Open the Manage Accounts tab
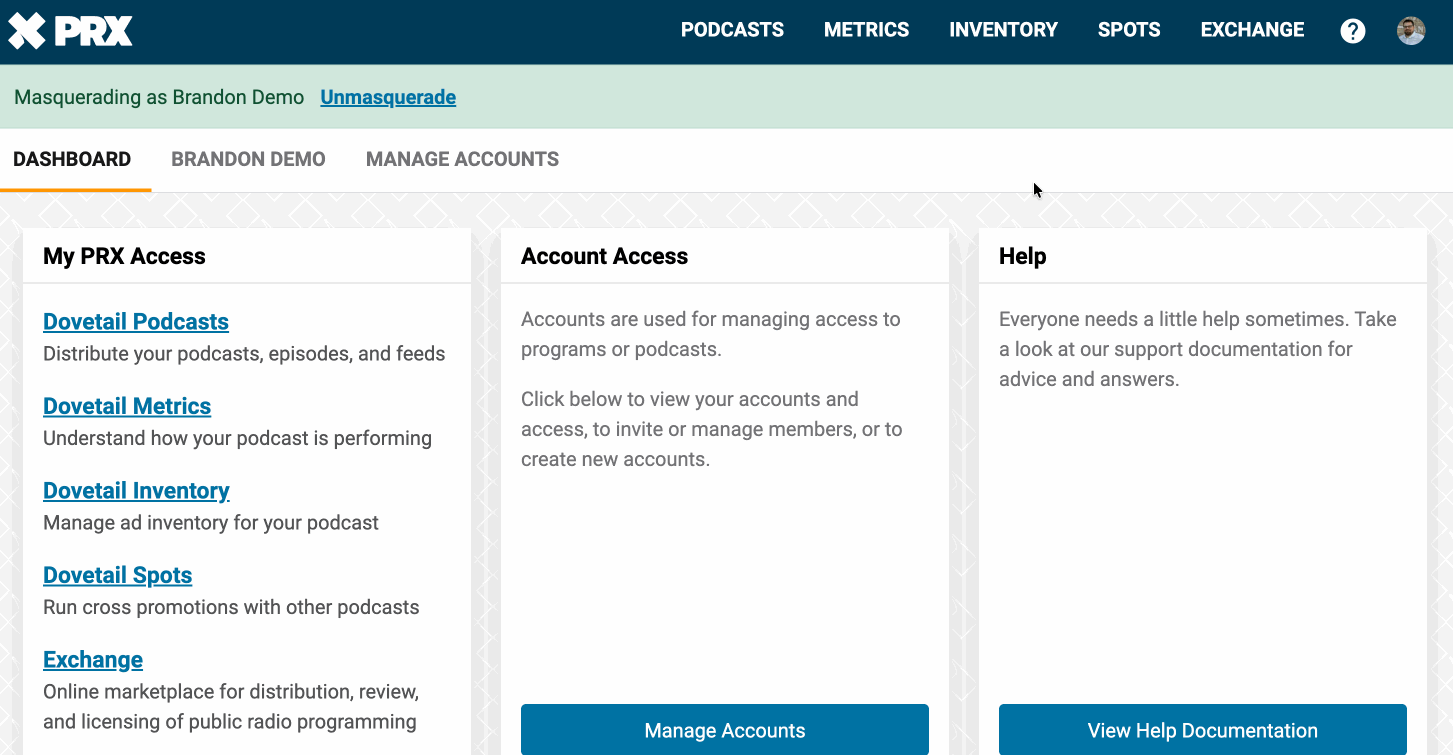 (x=462, y=159)
